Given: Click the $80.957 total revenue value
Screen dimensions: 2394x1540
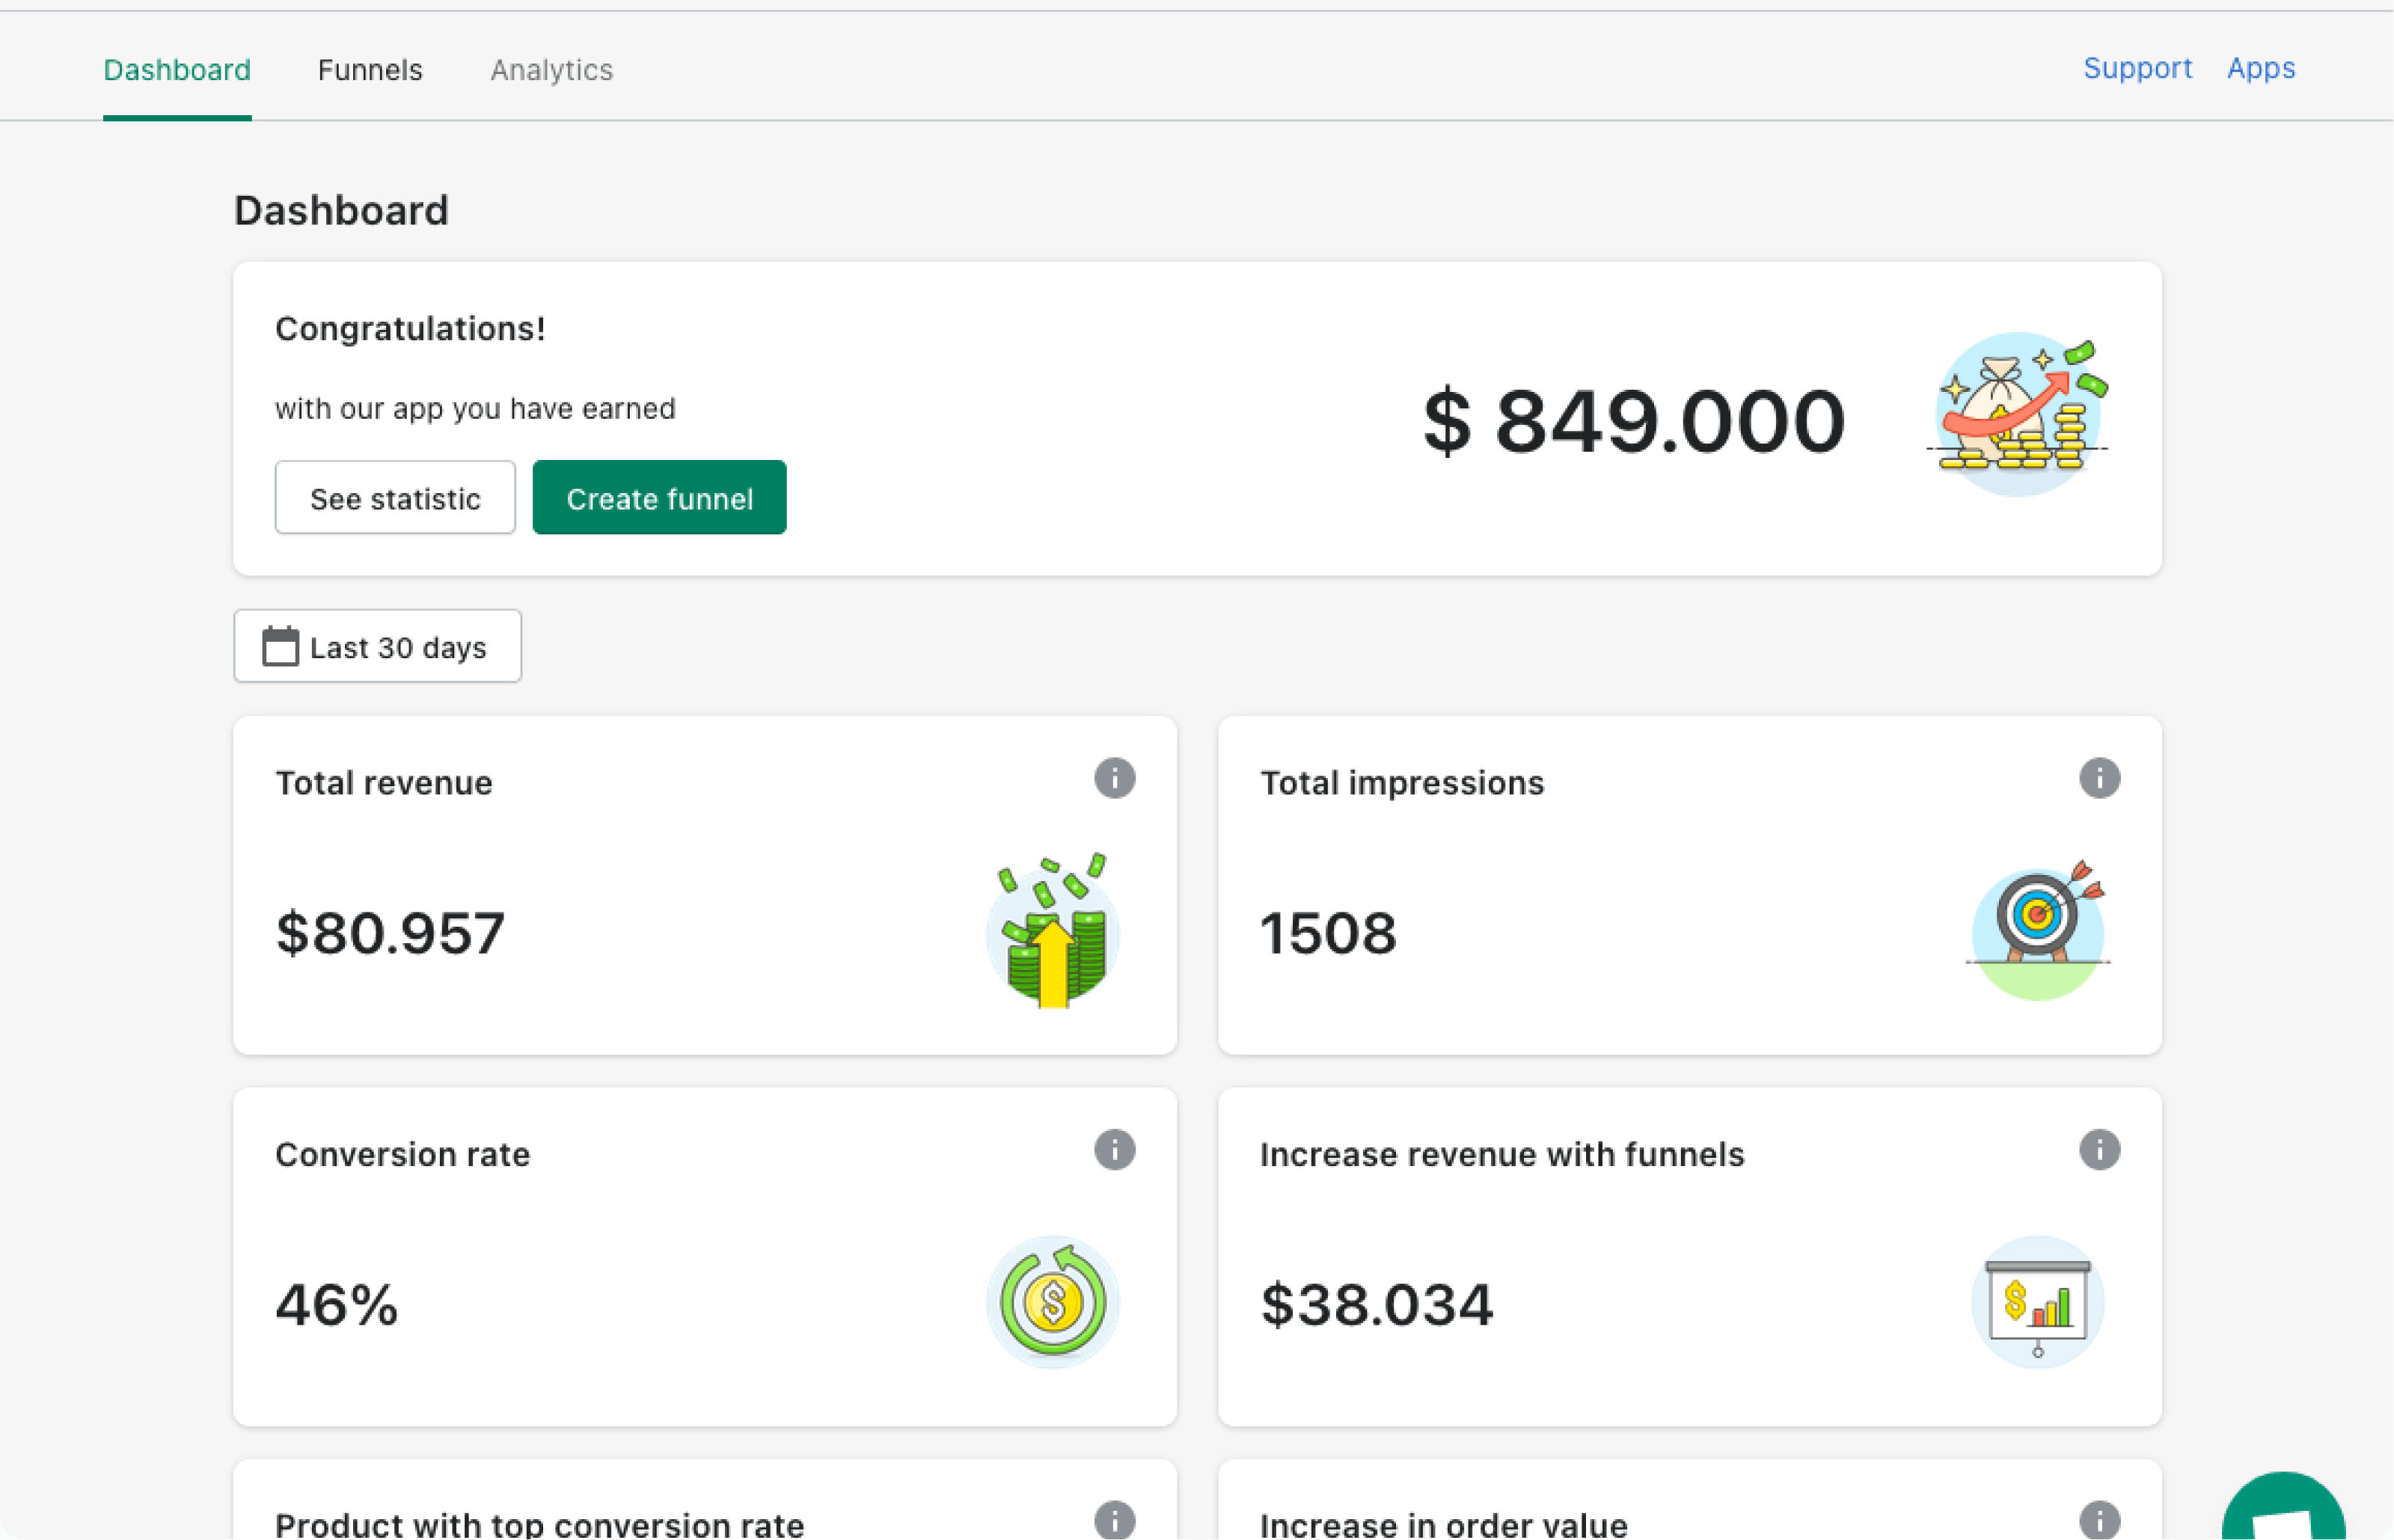Looking at the screenshot, I should [x=390, y=933].
